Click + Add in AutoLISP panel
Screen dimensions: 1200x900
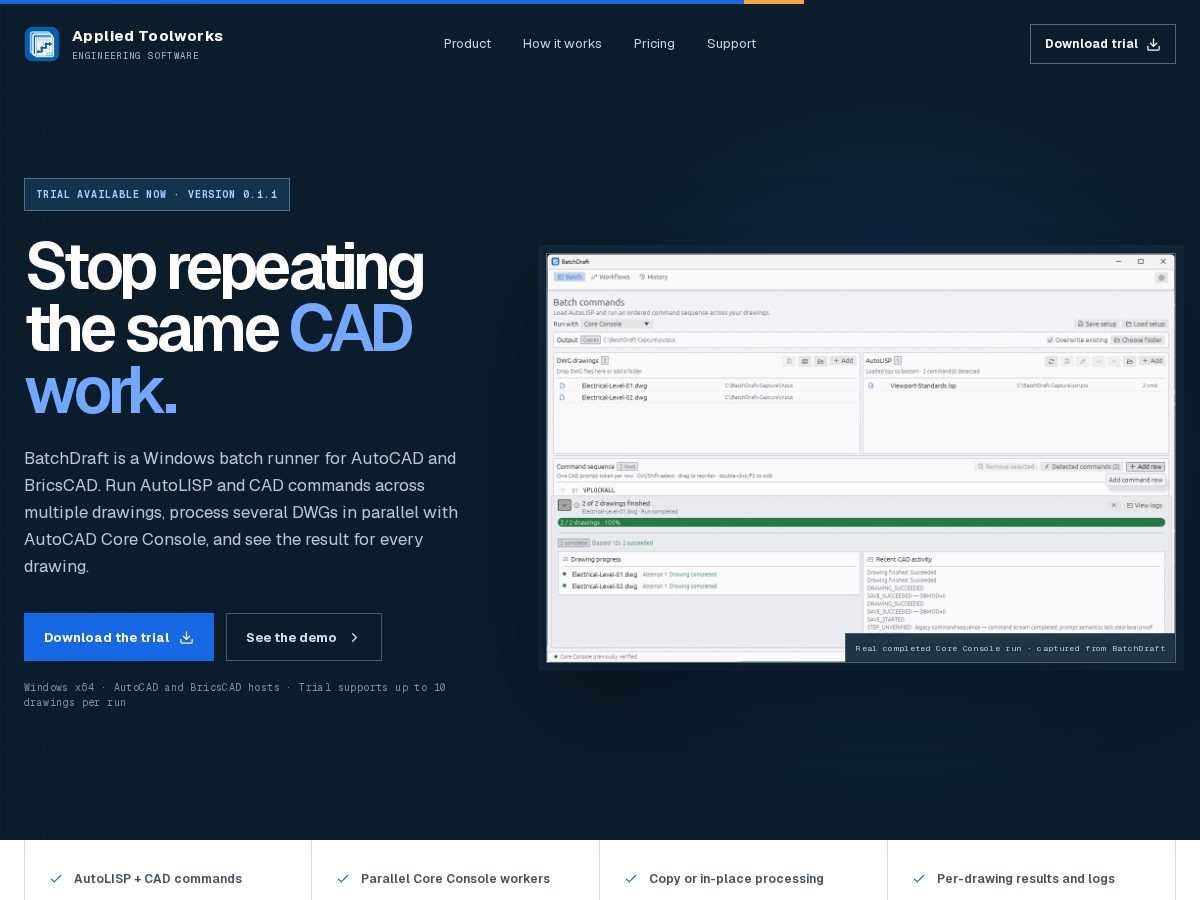coord(1152,361)
